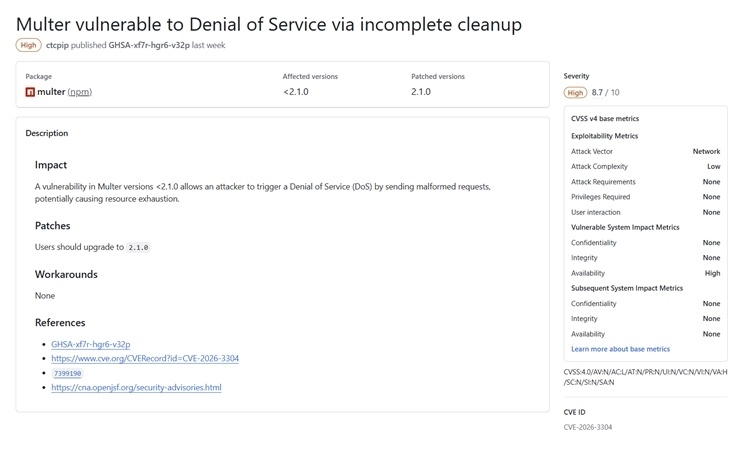
Task: Click the GHSA ID in the published line
Action: [x=150, y=45]
